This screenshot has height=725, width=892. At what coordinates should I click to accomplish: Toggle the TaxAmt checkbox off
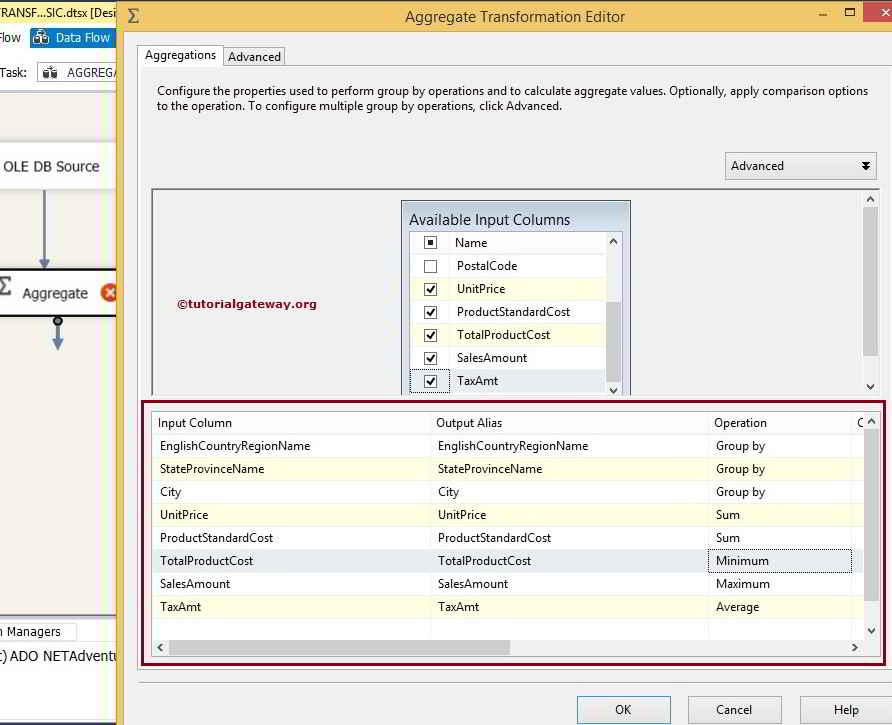430,381
